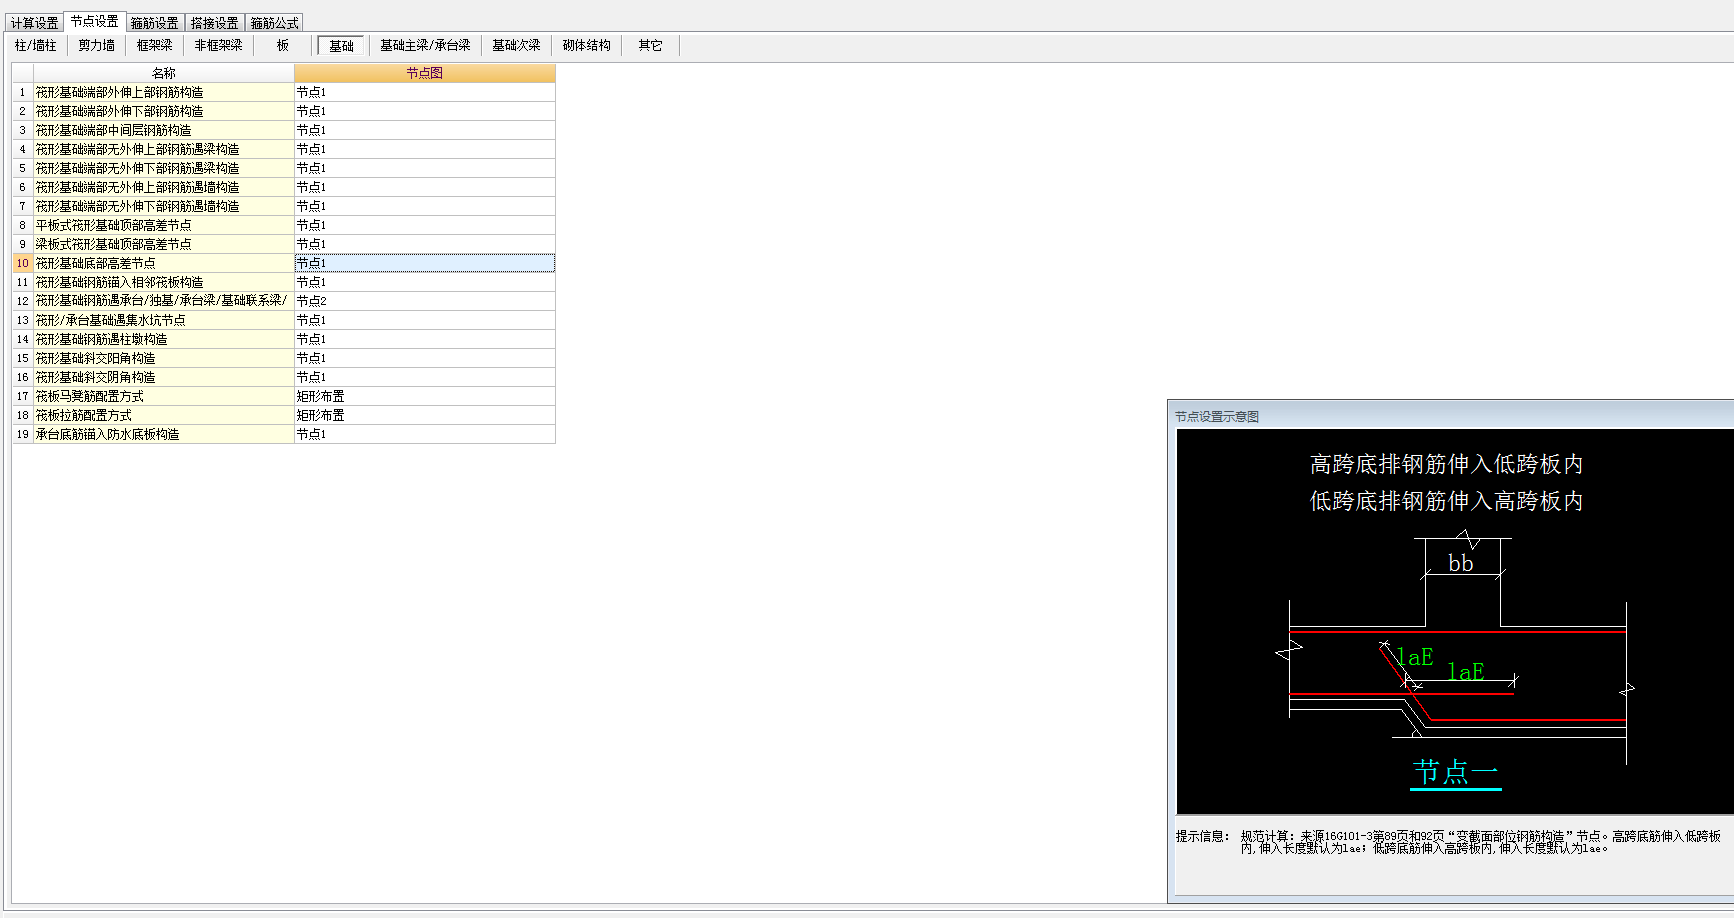
Task: Select row 筏形基础钢筋遇承台/独基/承台梁/基础联系梁
Action: tap(164, 301)
